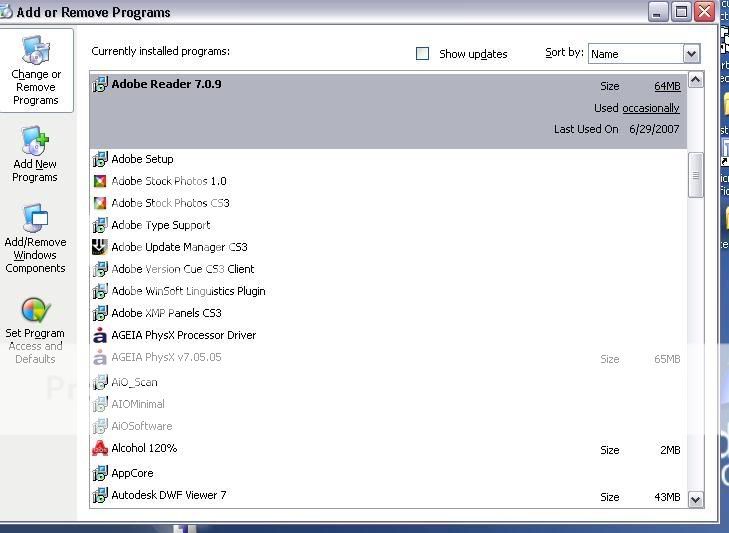The image size is (729, 533).
Task: Minimize the Add or Remove Programs window
Action: click(658, 12)
